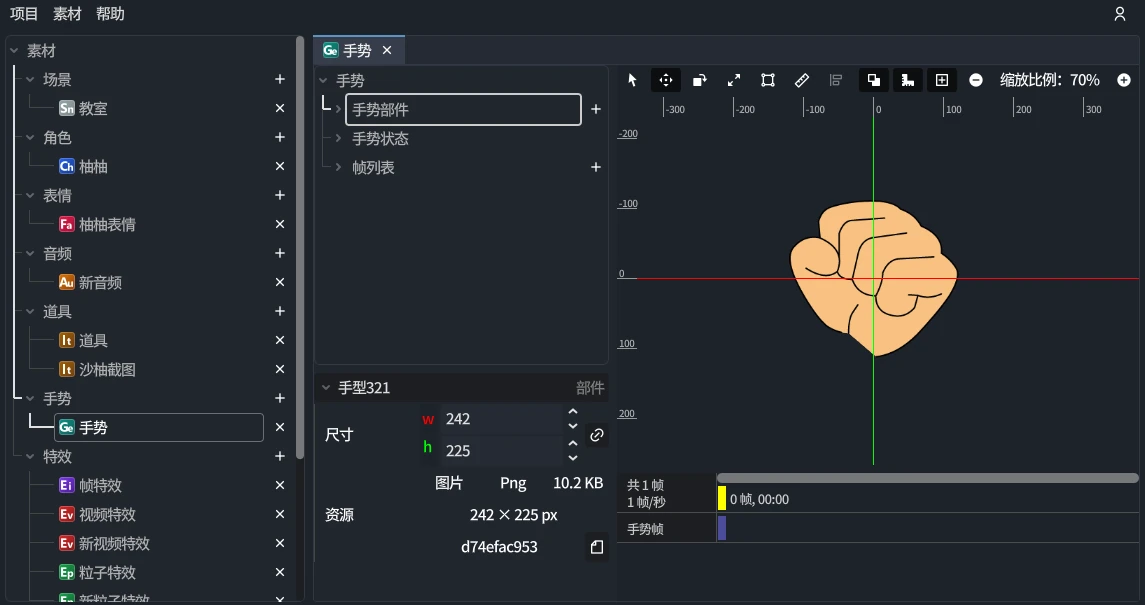
Task: Add a new 特效 item
Action: (x=280, y=456)
